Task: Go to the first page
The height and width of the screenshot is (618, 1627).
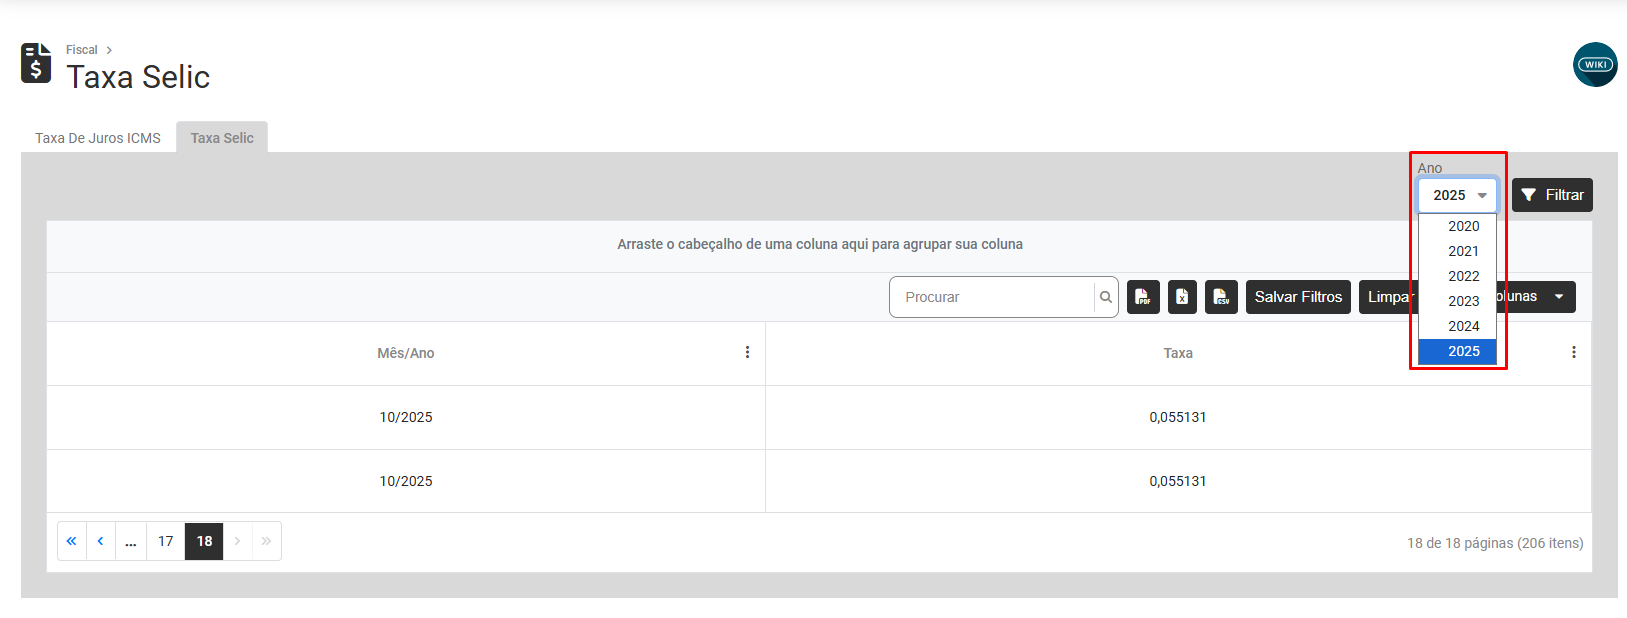Action: pyautogui.click(x=72, y=541)
